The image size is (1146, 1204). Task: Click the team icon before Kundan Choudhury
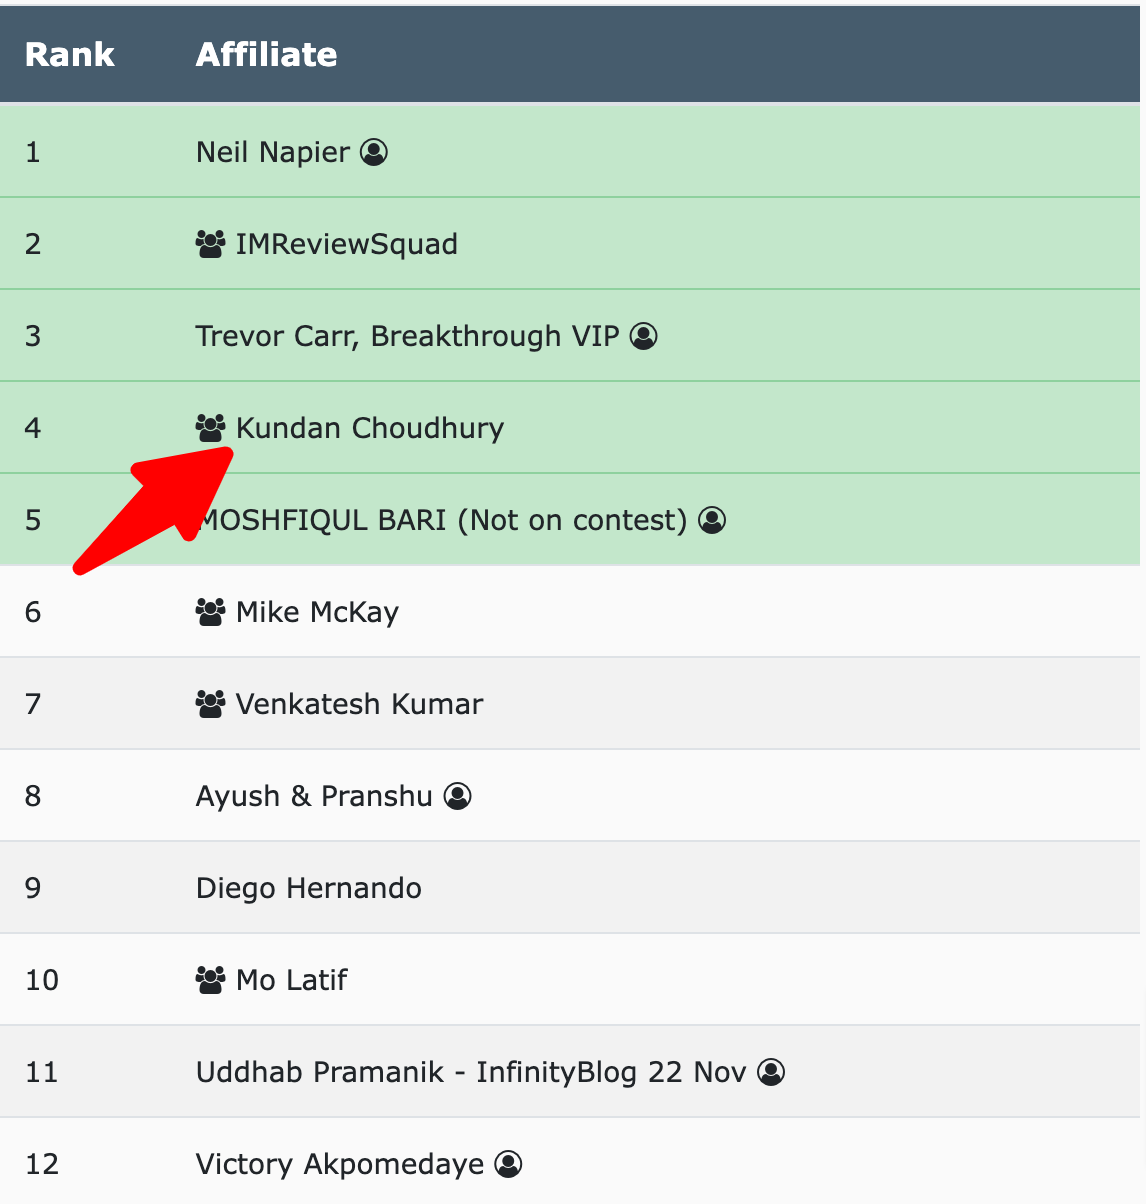pos(210,428)
